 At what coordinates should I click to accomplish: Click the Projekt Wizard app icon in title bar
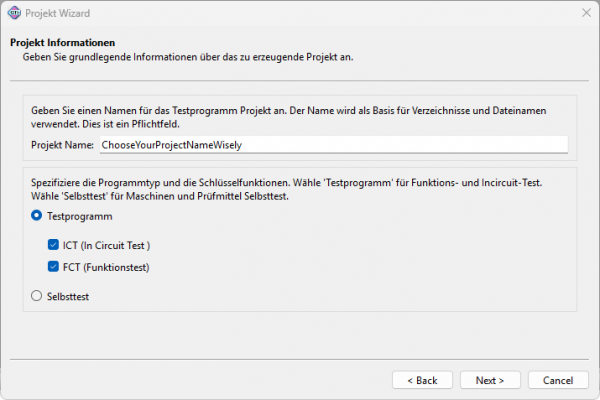(14, 12)
